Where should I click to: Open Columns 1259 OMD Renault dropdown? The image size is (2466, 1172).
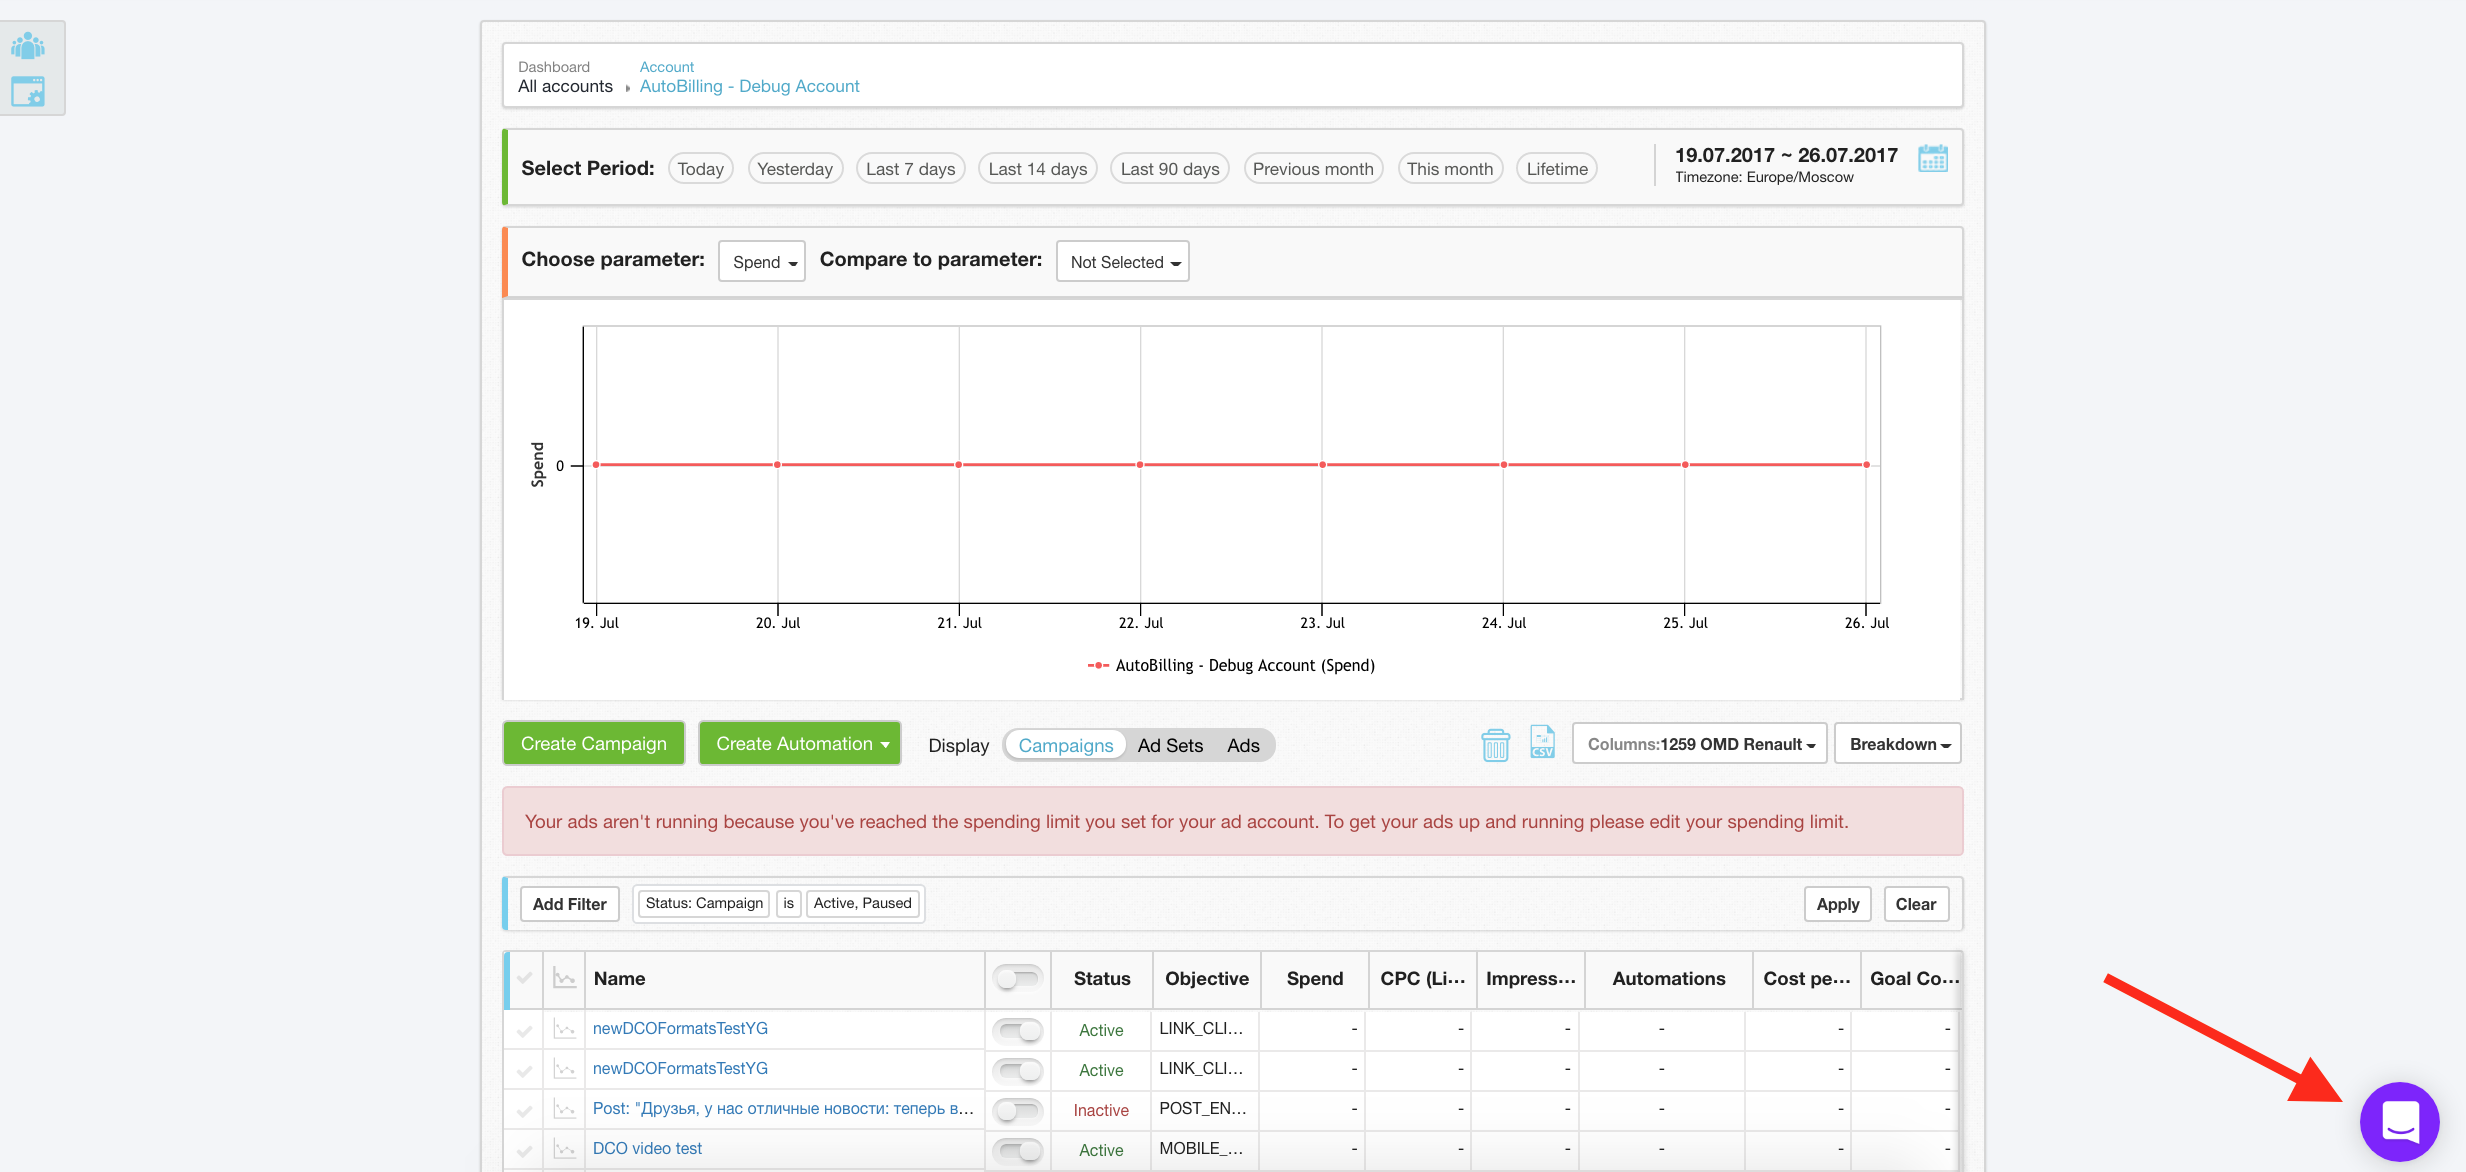click(x=1699, y=744)
